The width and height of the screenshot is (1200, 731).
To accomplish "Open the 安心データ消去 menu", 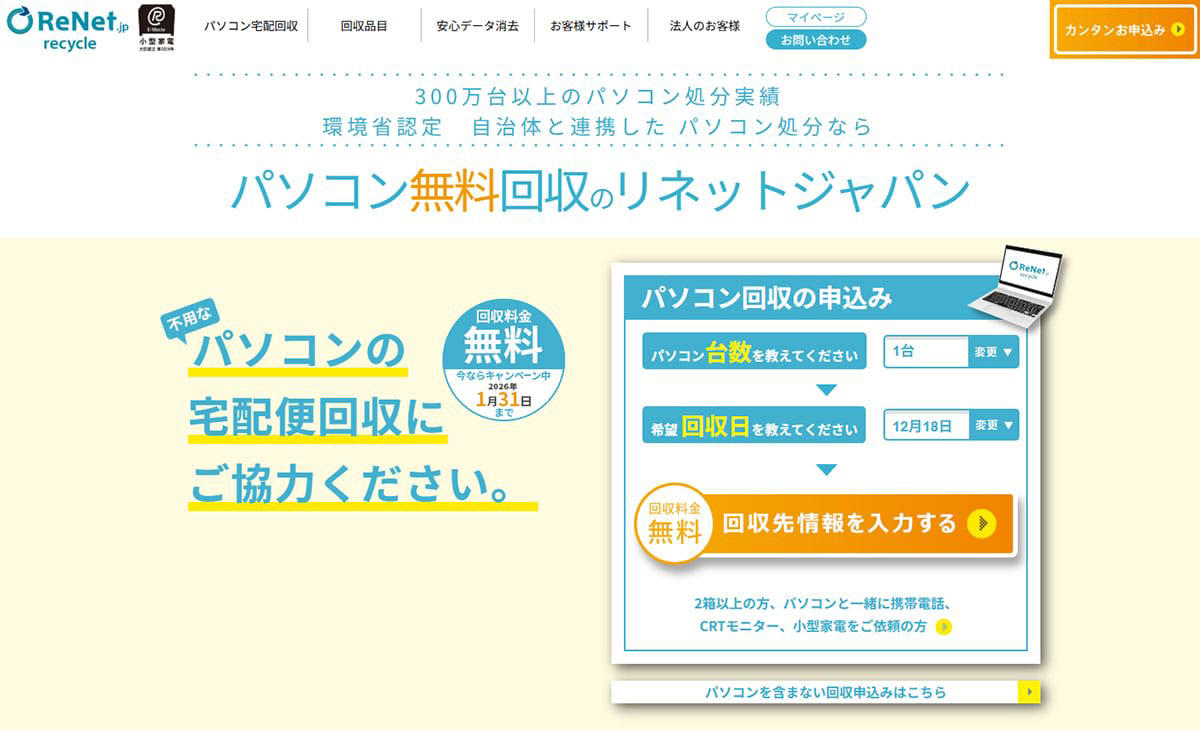I will pos(478,26).
